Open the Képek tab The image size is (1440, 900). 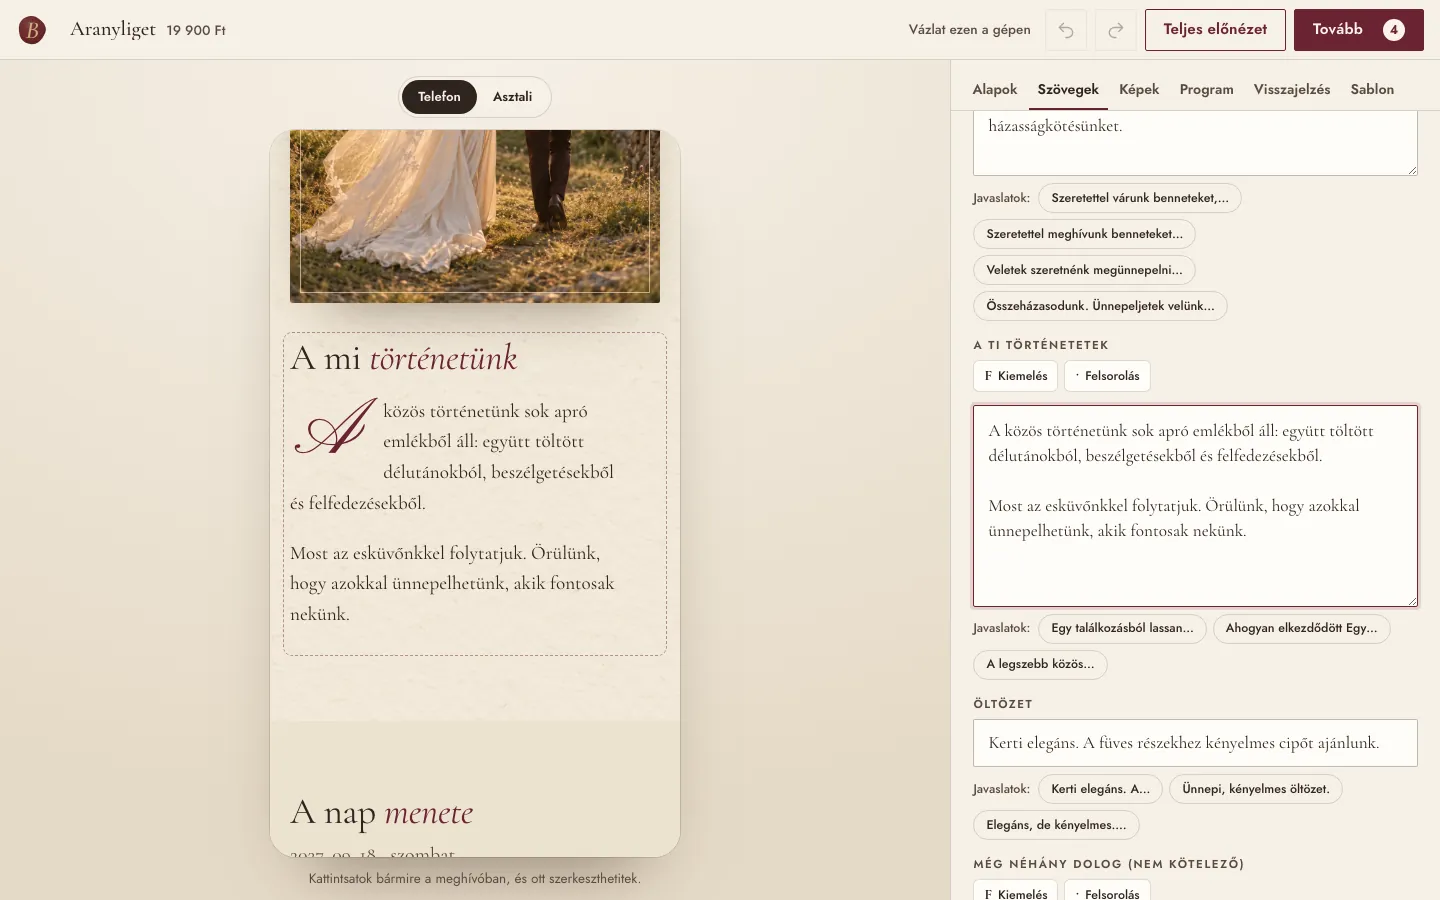click(1139, 89)
